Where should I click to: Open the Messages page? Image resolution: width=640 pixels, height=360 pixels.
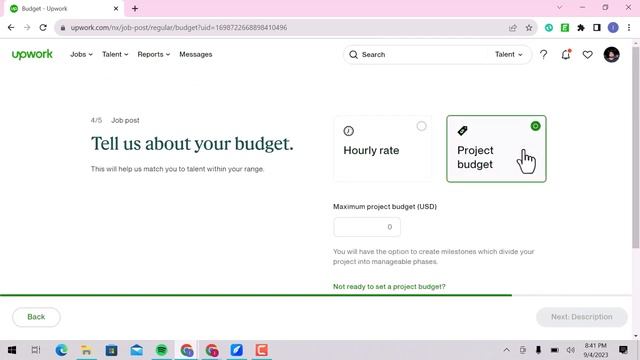click(196, 54)
